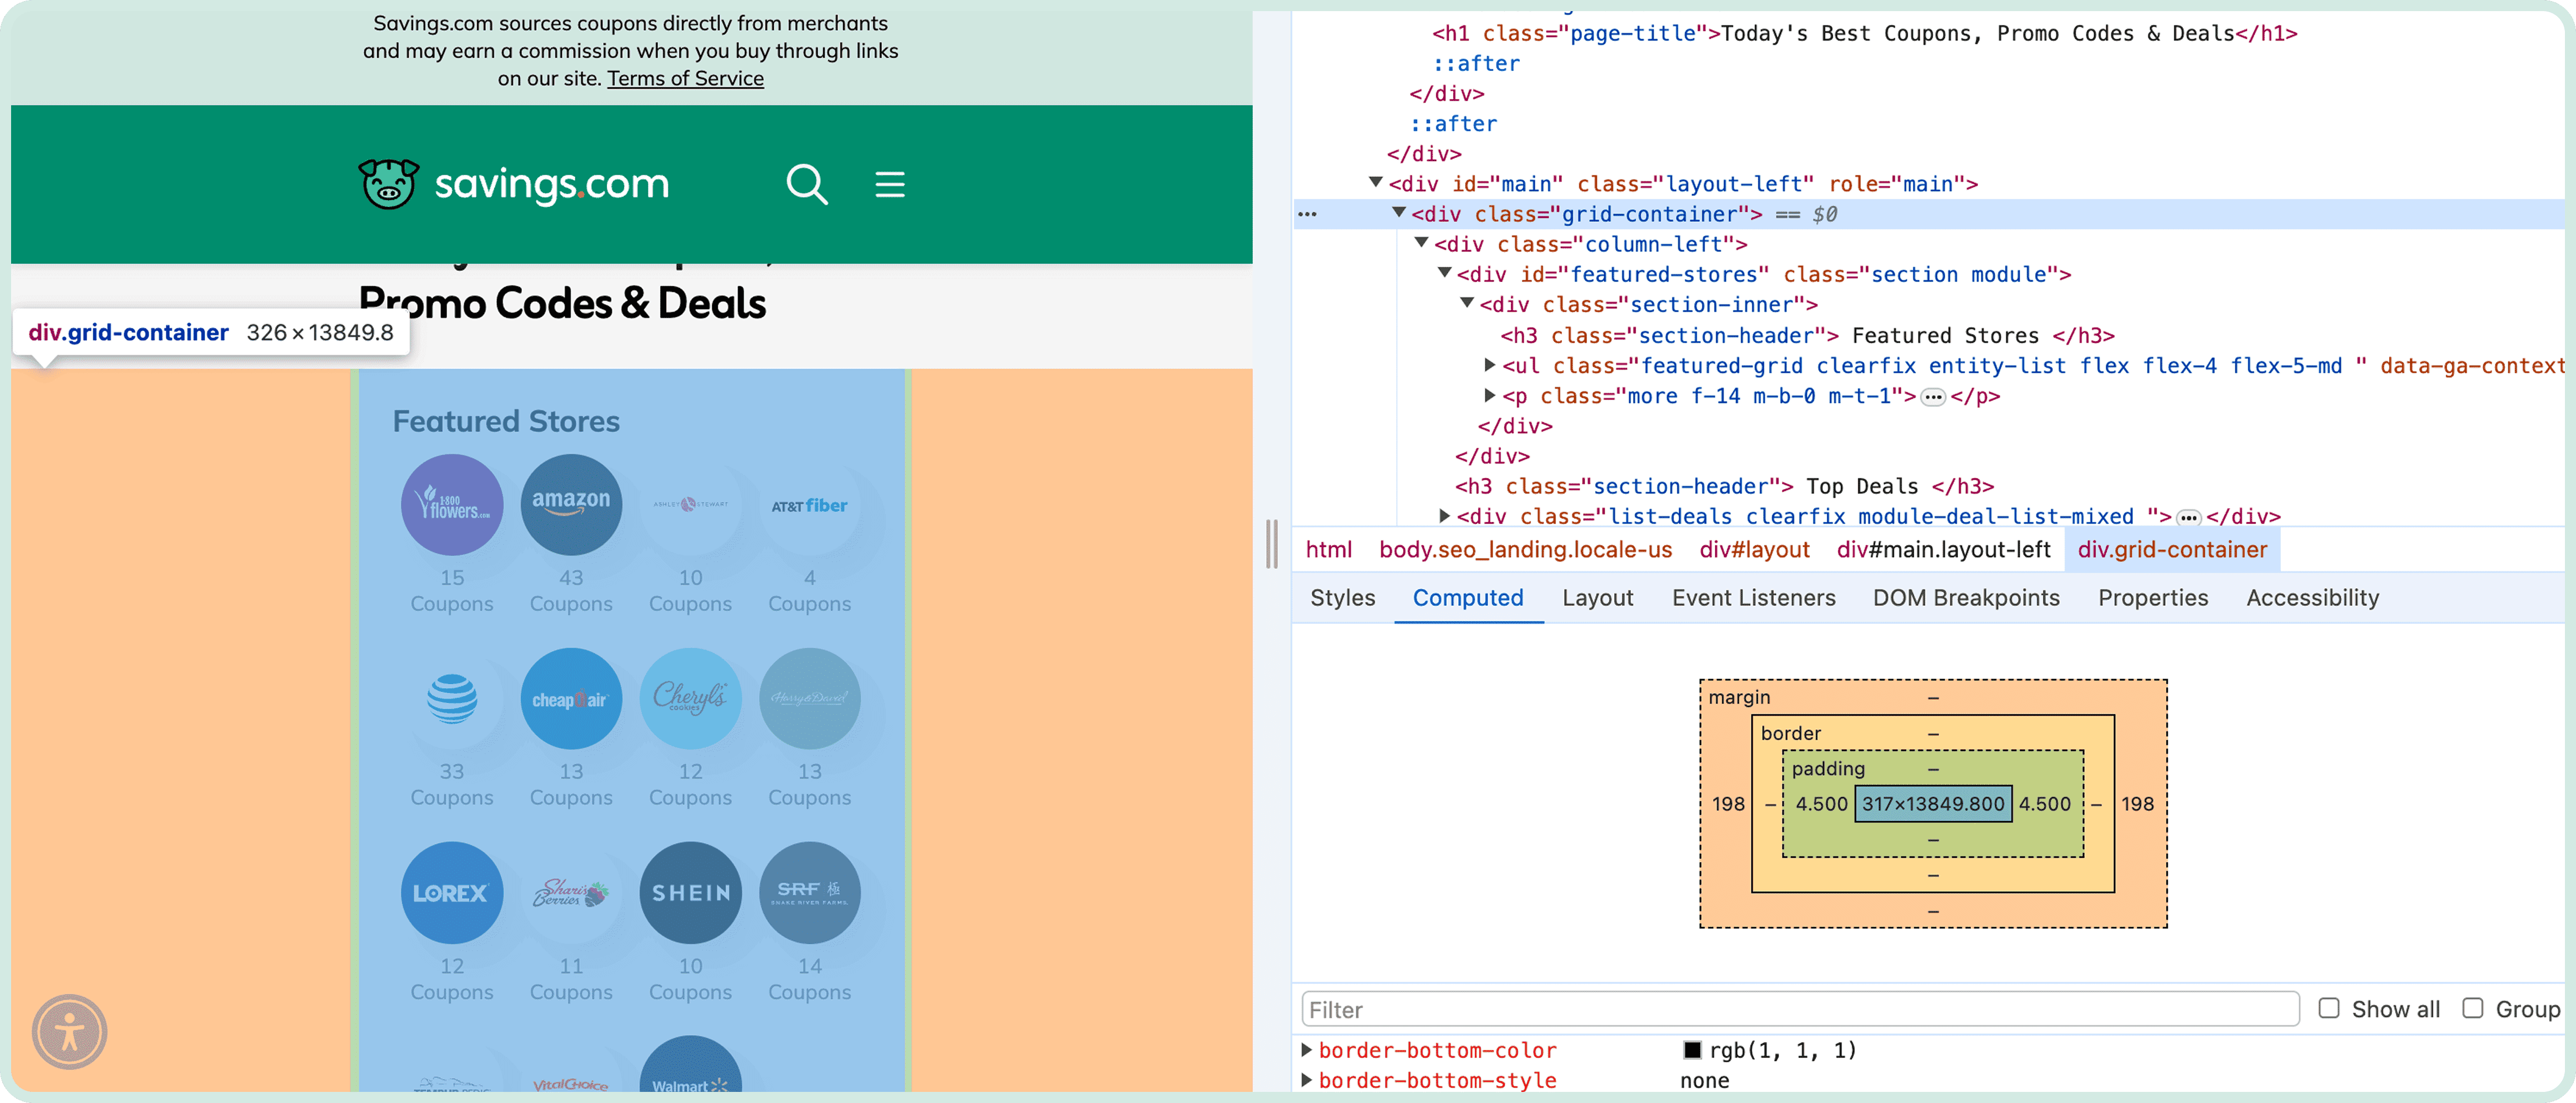Open the CheapOair store icon
2576x1103 pixels.
coord(570,699)
